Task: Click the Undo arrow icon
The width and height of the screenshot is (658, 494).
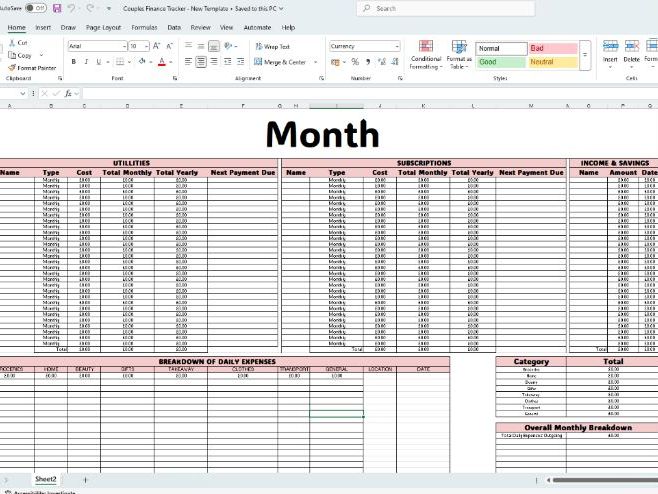Action: [71, 8]
